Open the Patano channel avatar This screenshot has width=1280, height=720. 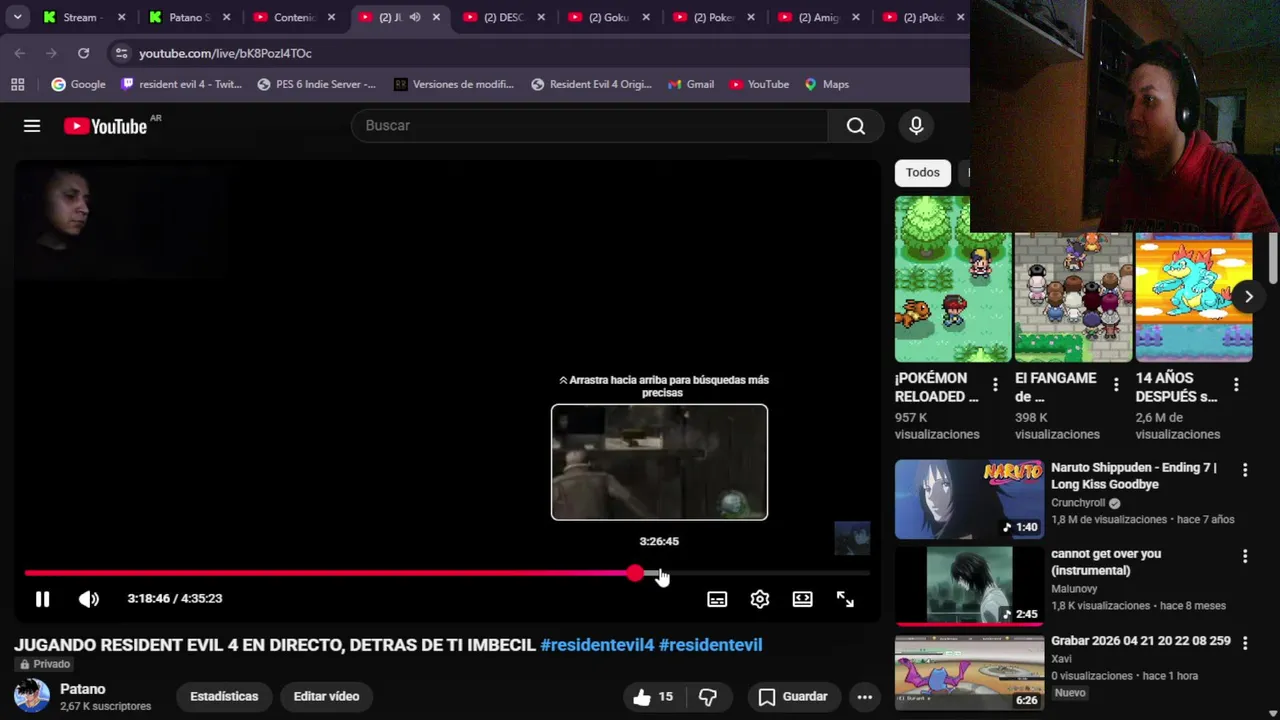[x=31, y=695]
